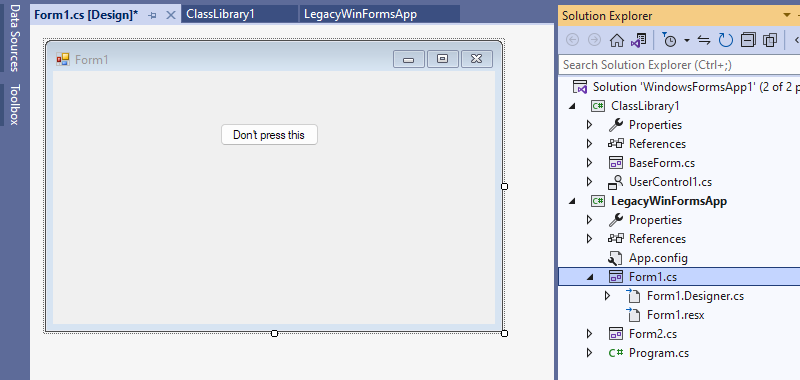The height and width of the screenshot is (380, 800).
Task: Click the App.config file icon
Action: click(x=615, y=258)
